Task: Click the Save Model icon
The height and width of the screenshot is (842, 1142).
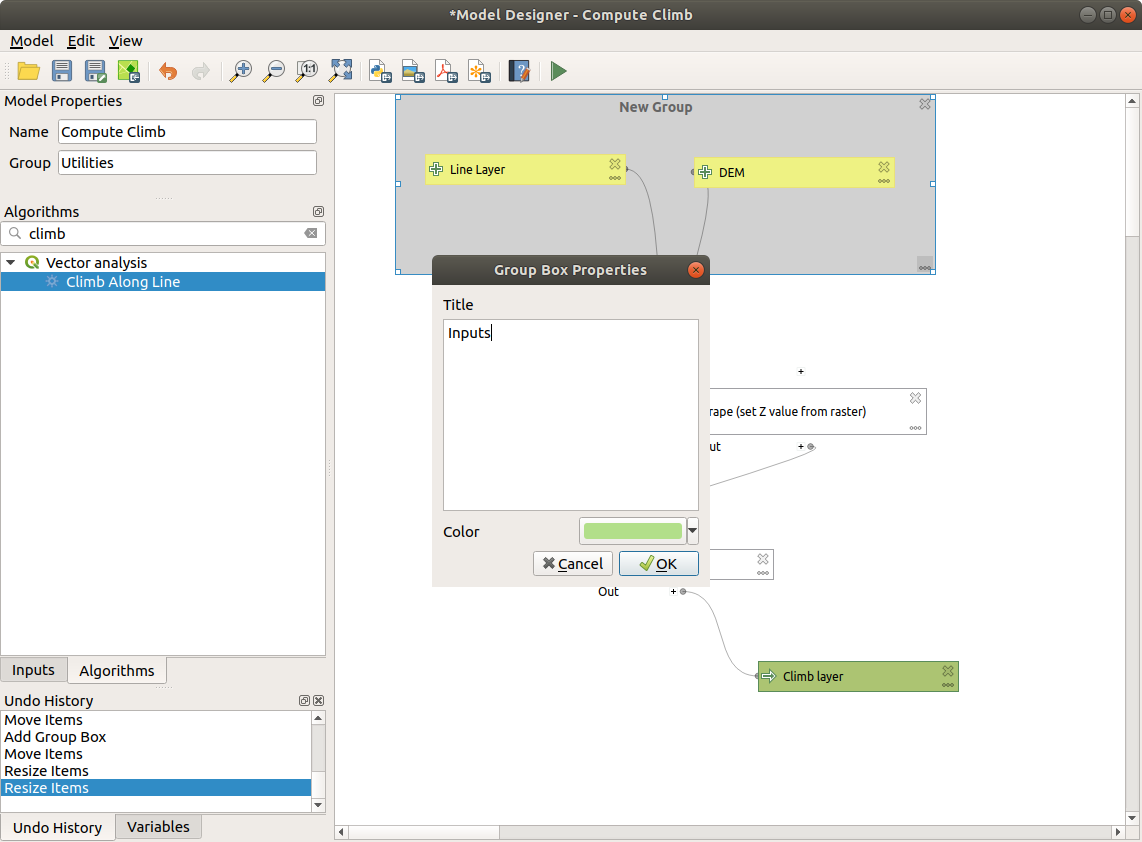Action: point(62,71)
